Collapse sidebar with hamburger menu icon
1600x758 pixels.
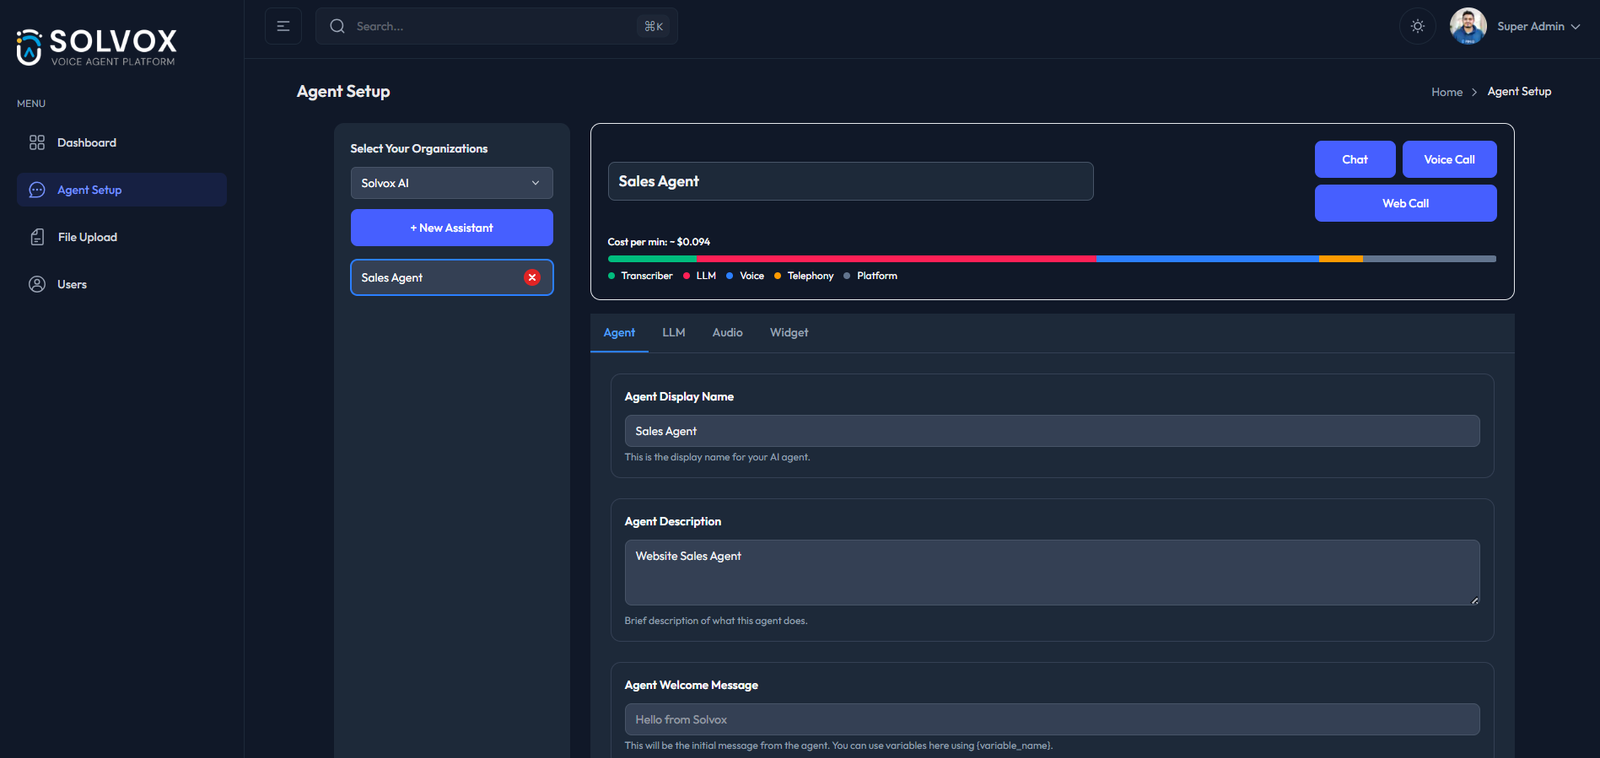[x=283, y=26]
